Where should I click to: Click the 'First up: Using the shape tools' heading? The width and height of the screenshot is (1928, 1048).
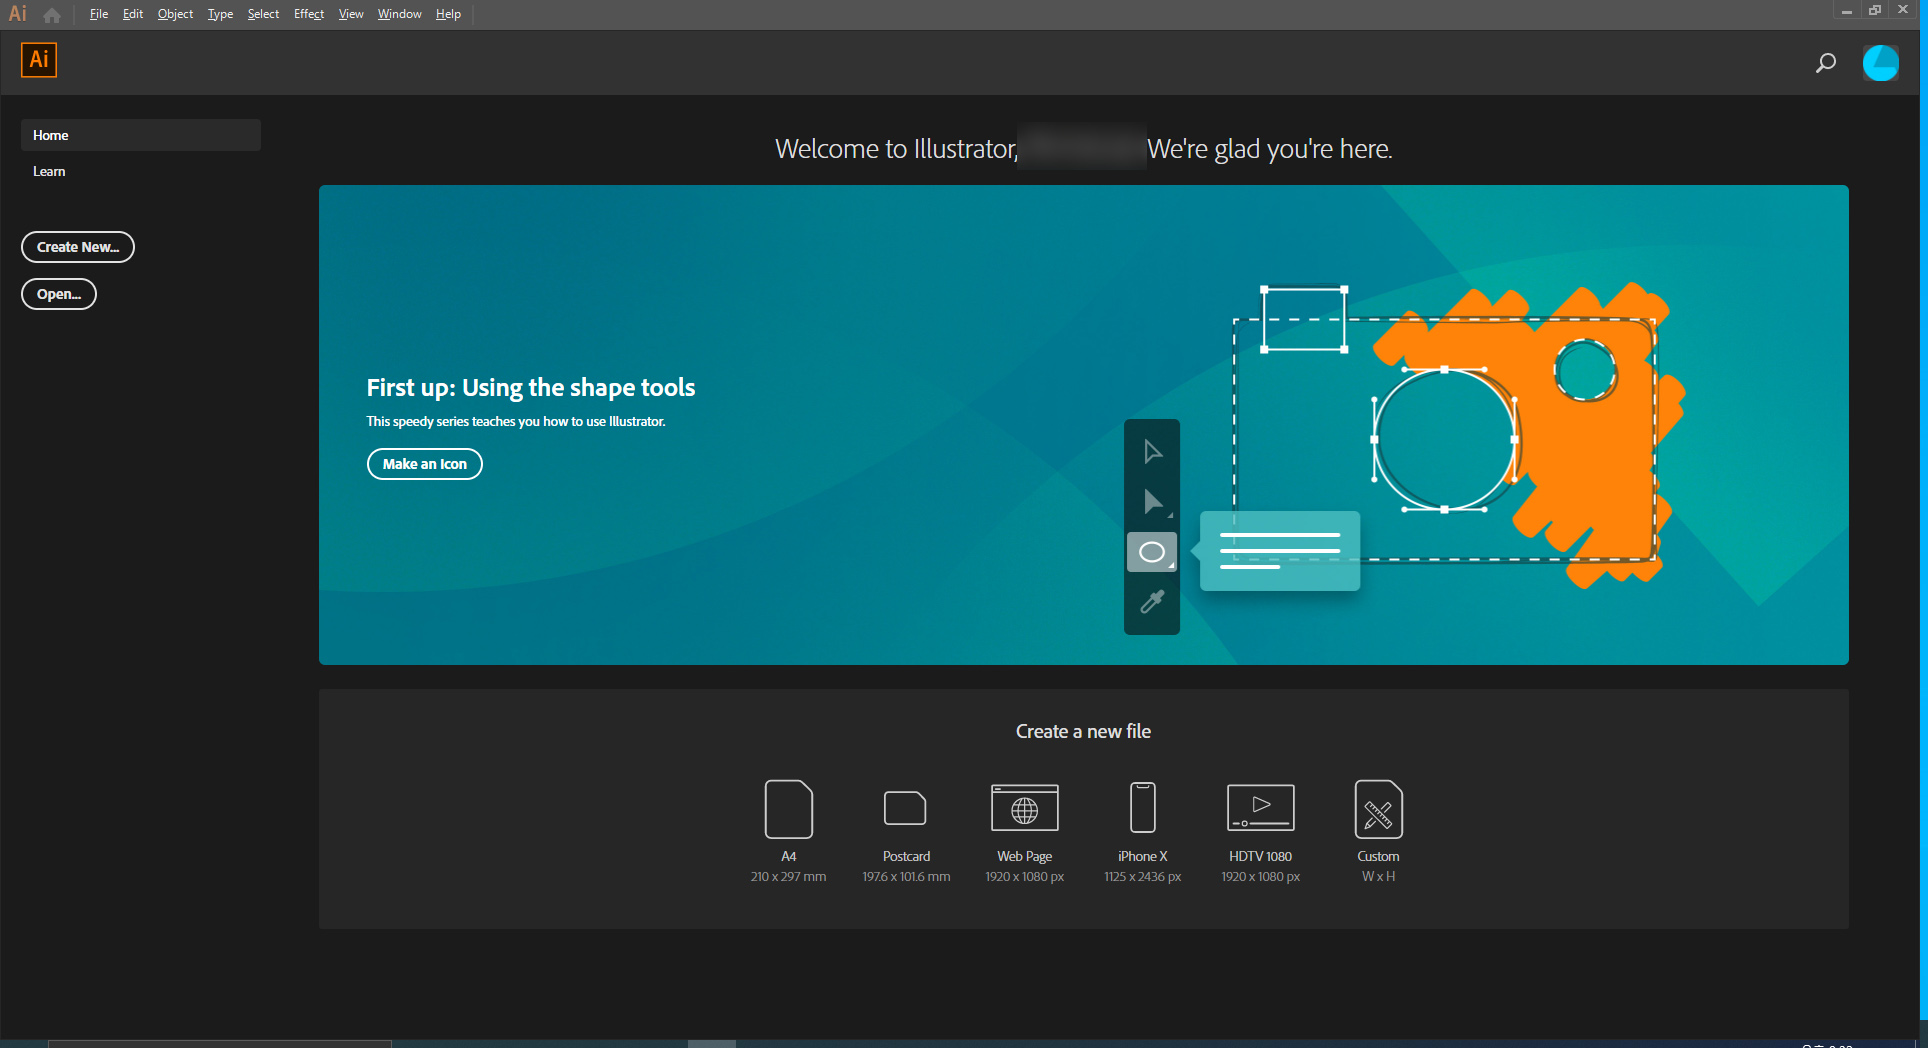(x=531, y=387)
